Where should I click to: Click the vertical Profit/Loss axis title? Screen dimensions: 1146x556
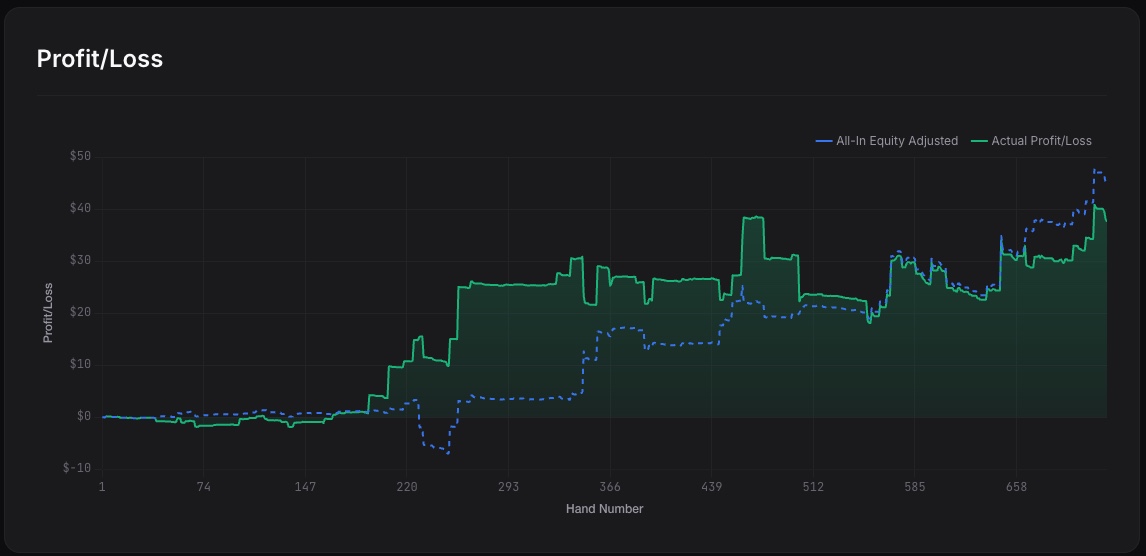(x=48, y=313)
